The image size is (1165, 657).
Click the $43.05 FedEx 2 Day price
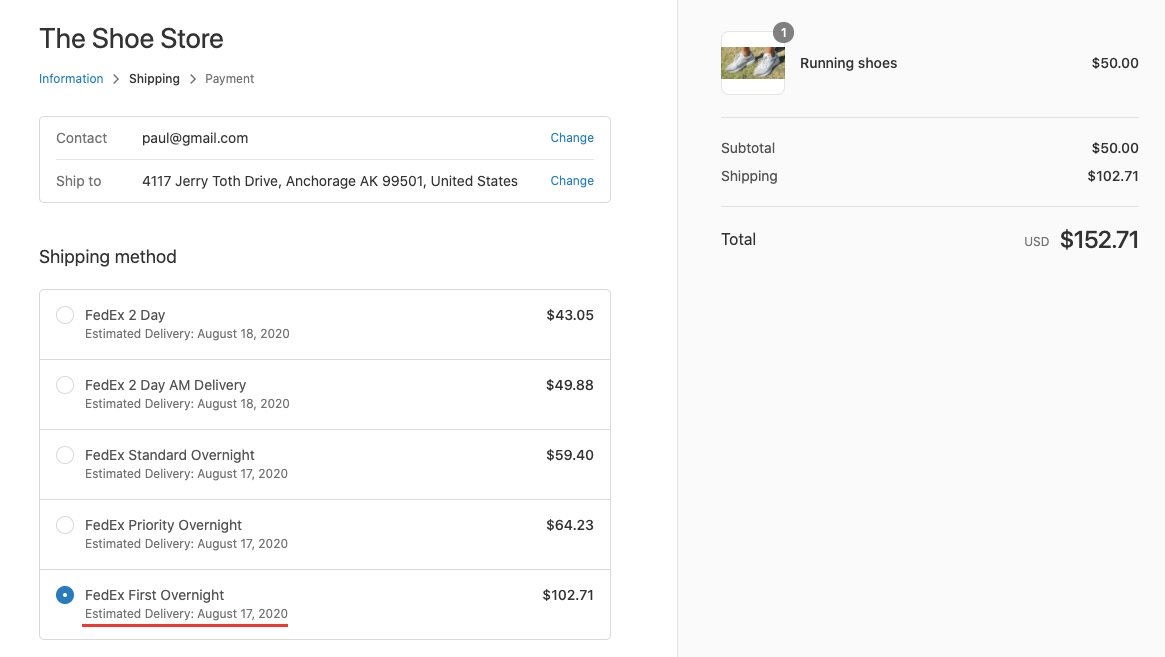(x=570, y=315)
